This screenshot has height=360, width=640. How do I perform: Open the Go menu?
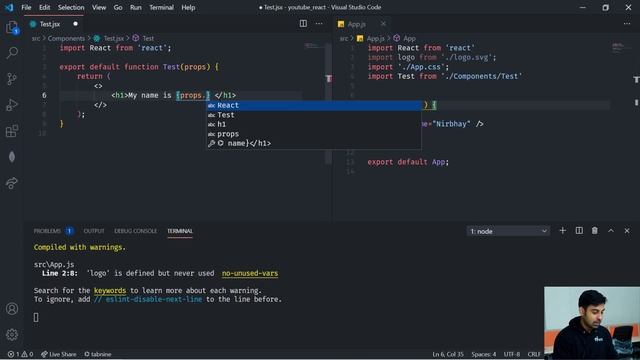(118, 7)
